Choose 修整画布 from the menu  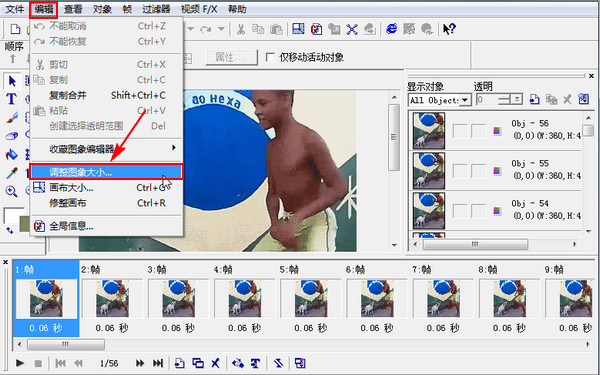(106, 203)
